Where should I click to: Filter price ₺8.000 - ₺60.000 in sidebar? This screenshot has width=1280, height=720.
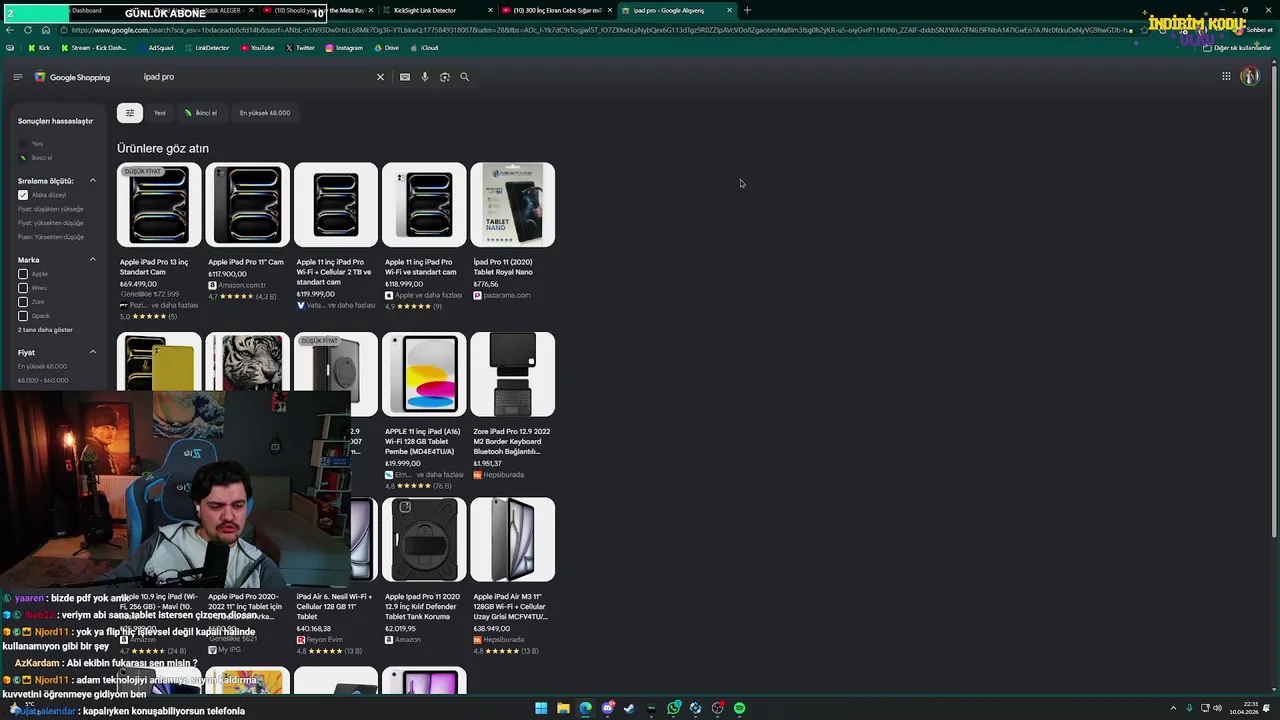[43, 380]
